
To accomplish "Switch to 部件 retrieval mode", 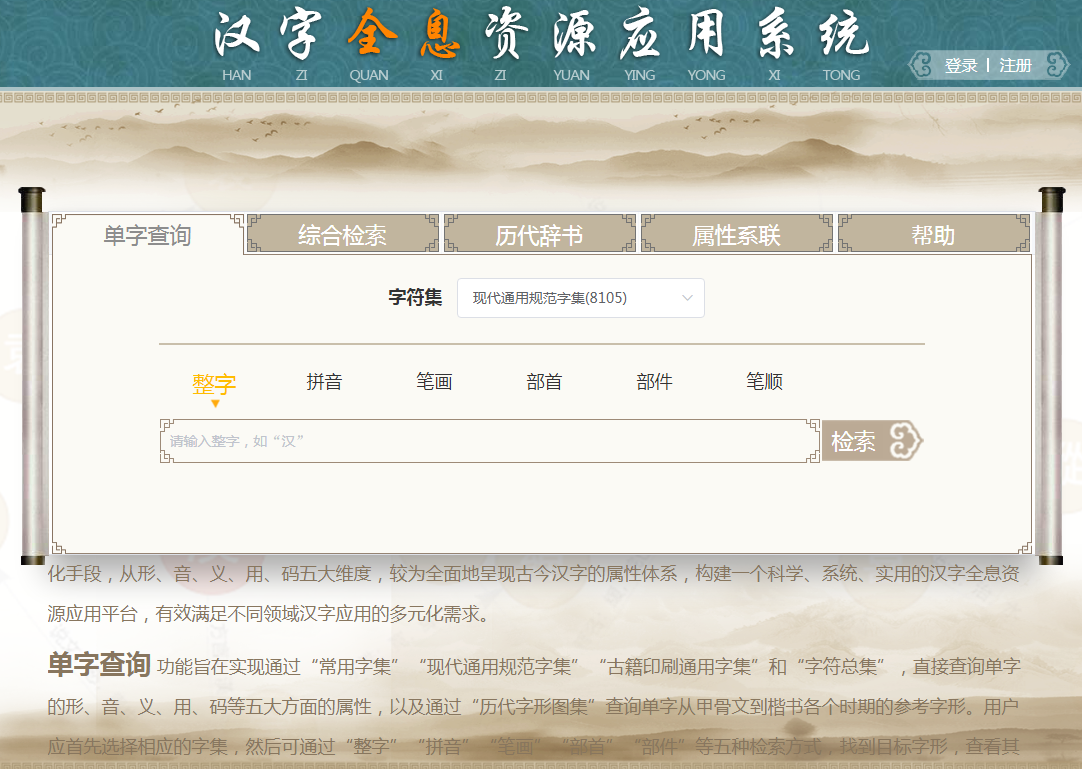I will [x=653, y=381].
